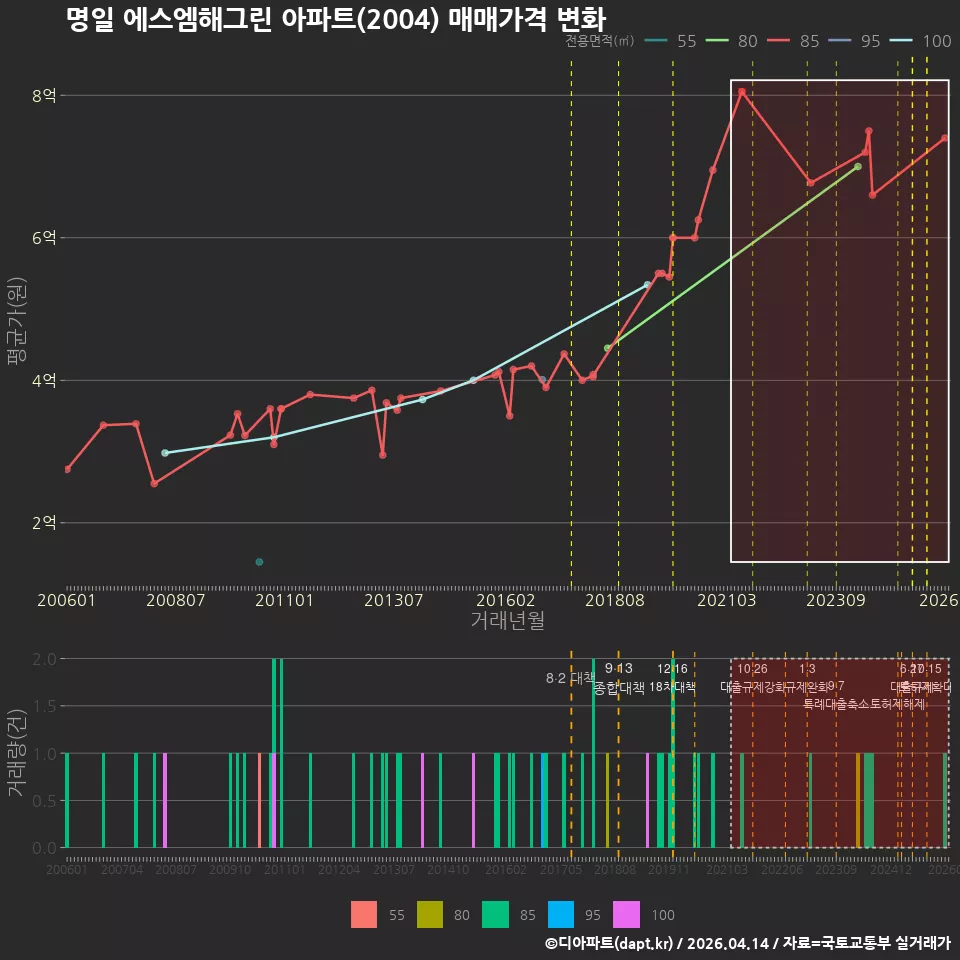This screenshot has height=960, width=960.
Task: Select the isolated teal 55 data point
Action: pos(259,562)
